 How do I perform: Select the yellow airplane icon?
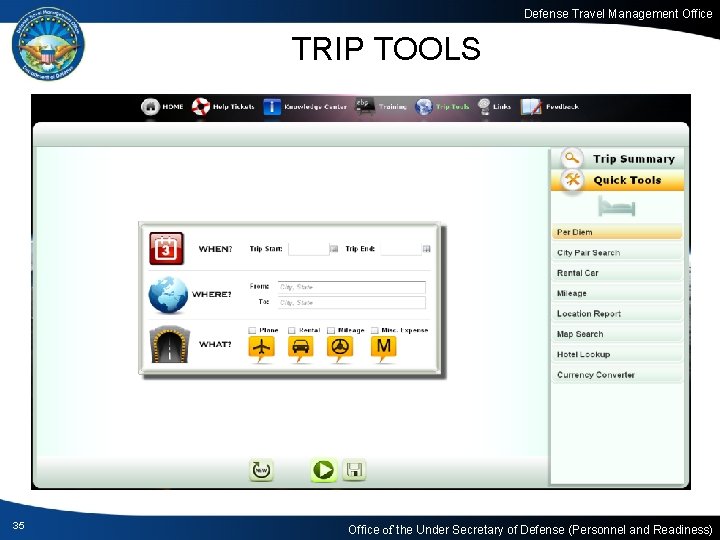[x=261, y=349]
